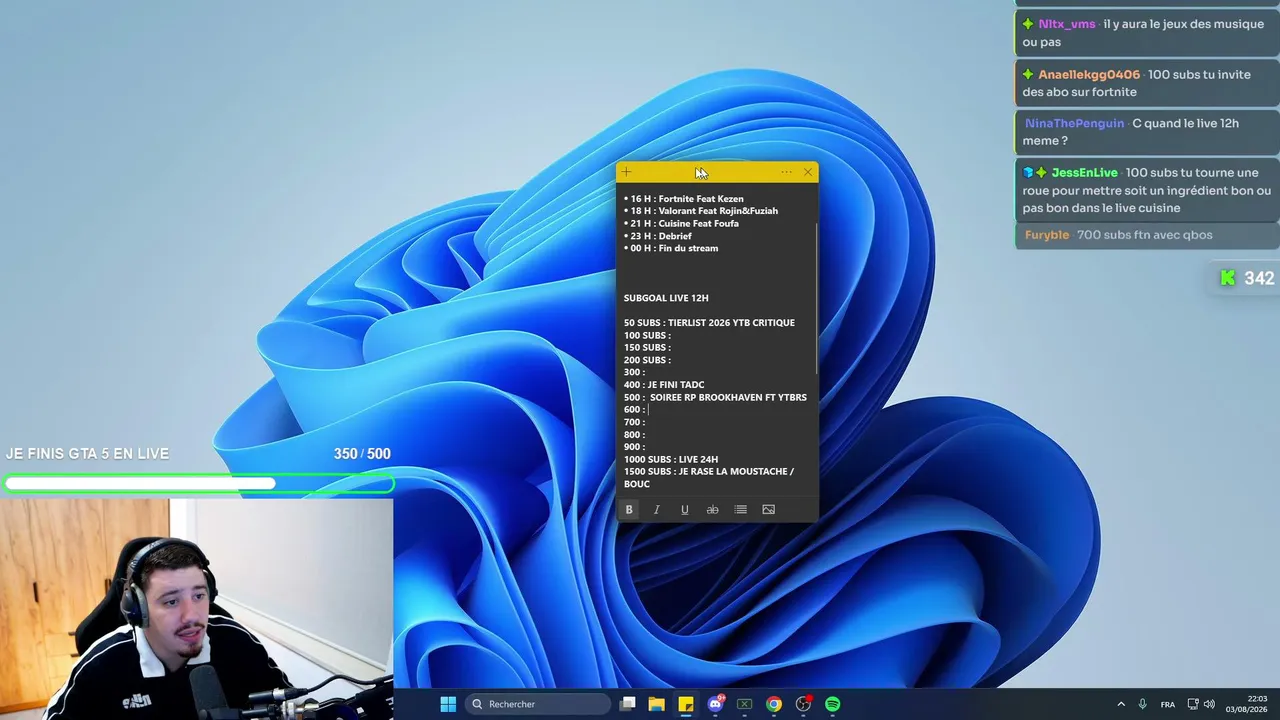Viewport: 1280px width, 720px height.
Task: Toggle underline formatting in the sticky note
Action: [x=685, y=510]
